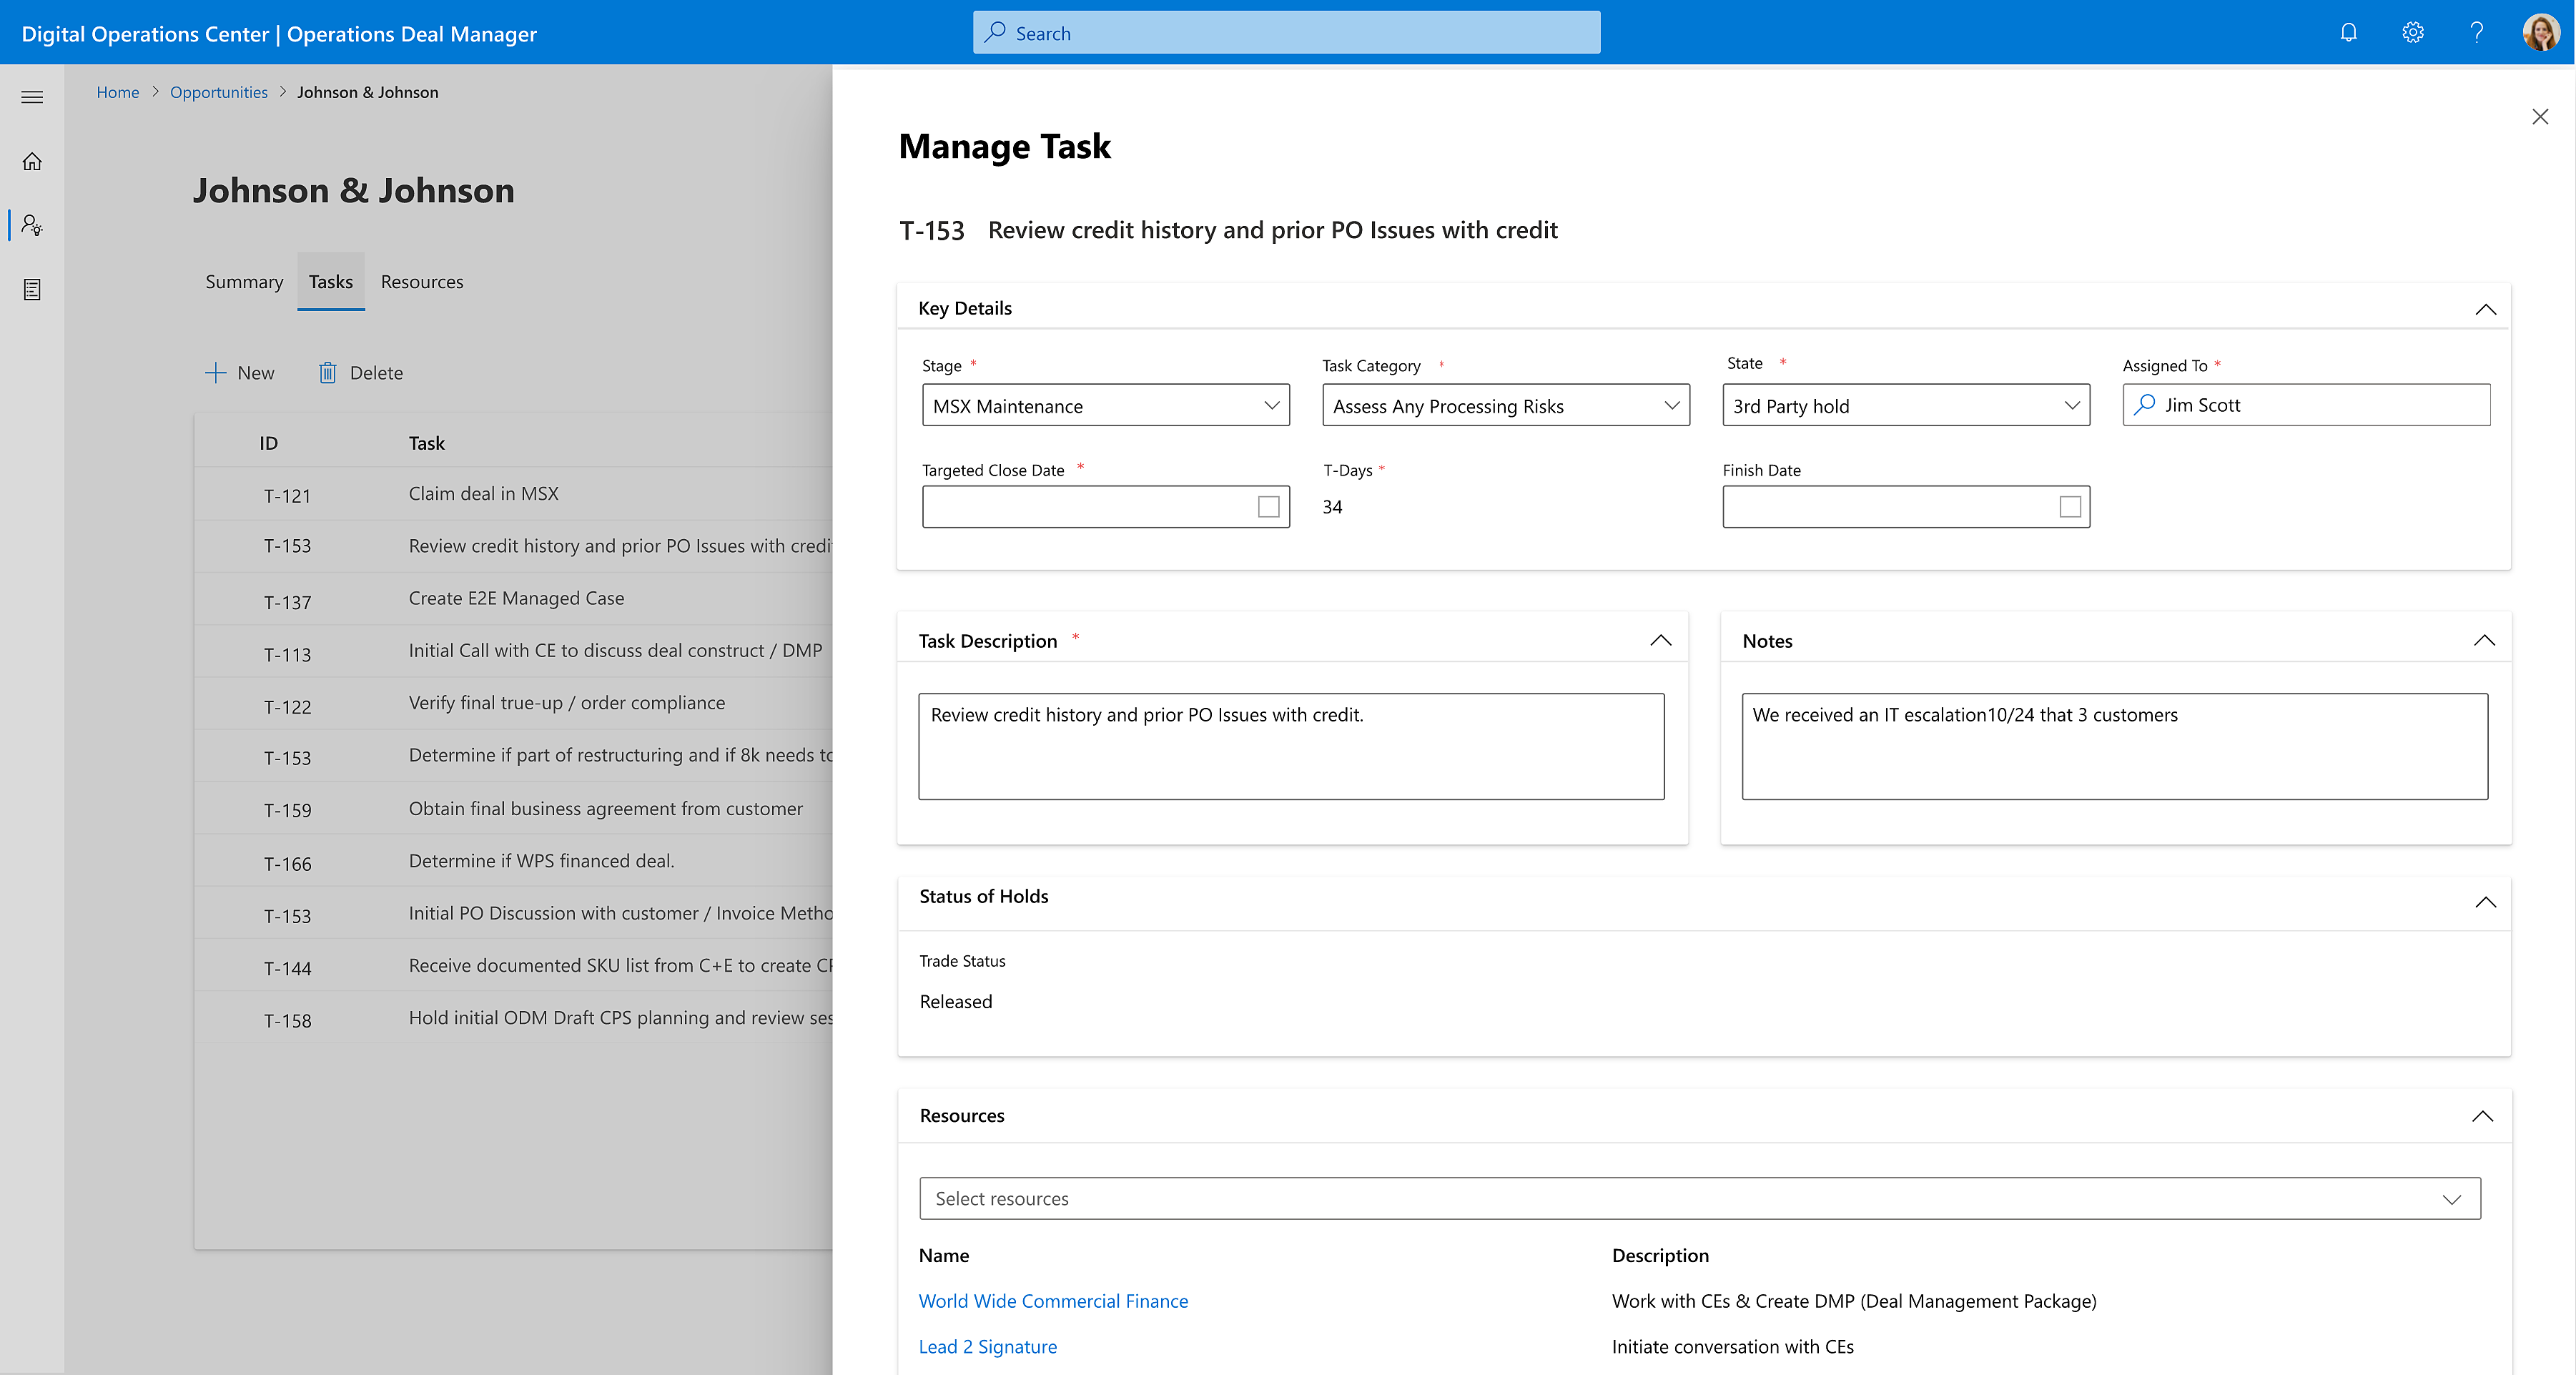Open user profile avatar
The width and height of the screenshot is (2576, 1375).
click(x=2541, y=32)
